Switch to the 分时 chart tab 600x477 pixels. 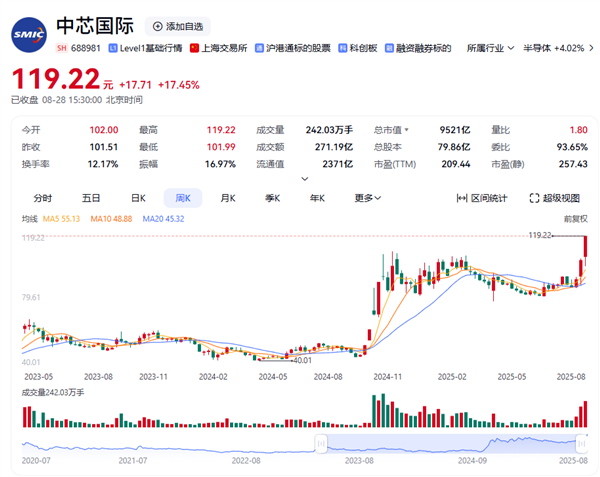point(42,198)
